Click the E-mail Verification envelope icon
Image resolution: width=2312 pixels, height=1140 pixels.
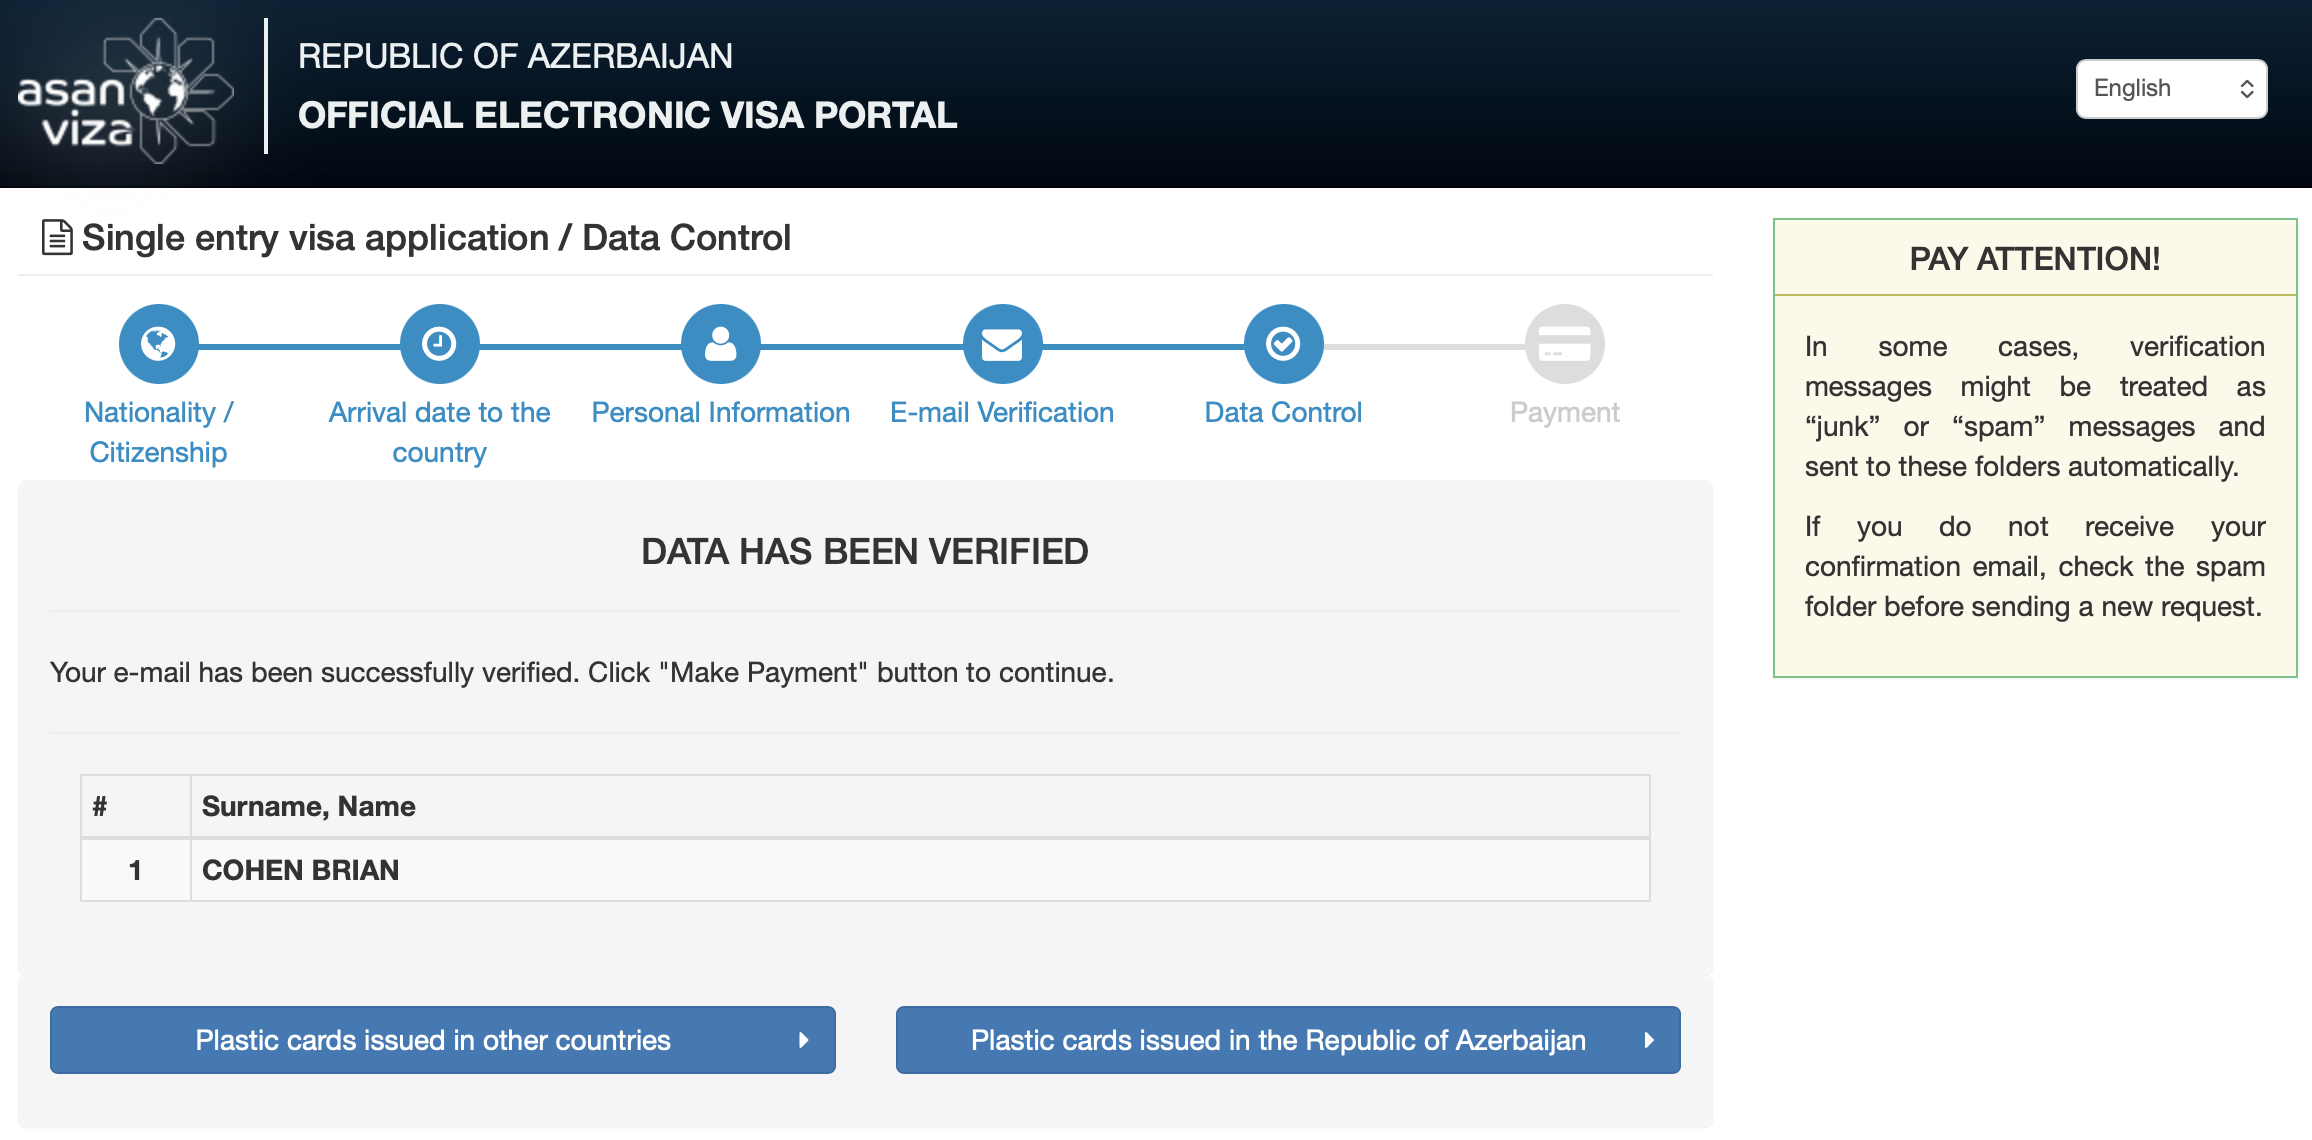(x=1002, y=344)
